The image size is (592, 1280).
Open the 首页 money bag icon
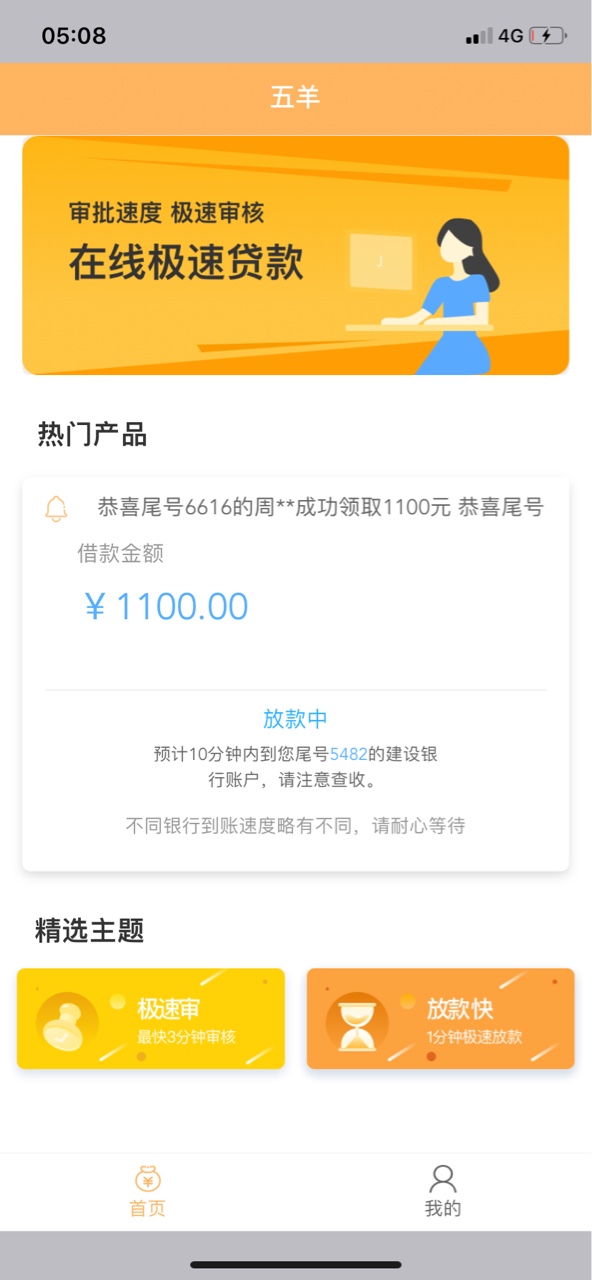148,1178
